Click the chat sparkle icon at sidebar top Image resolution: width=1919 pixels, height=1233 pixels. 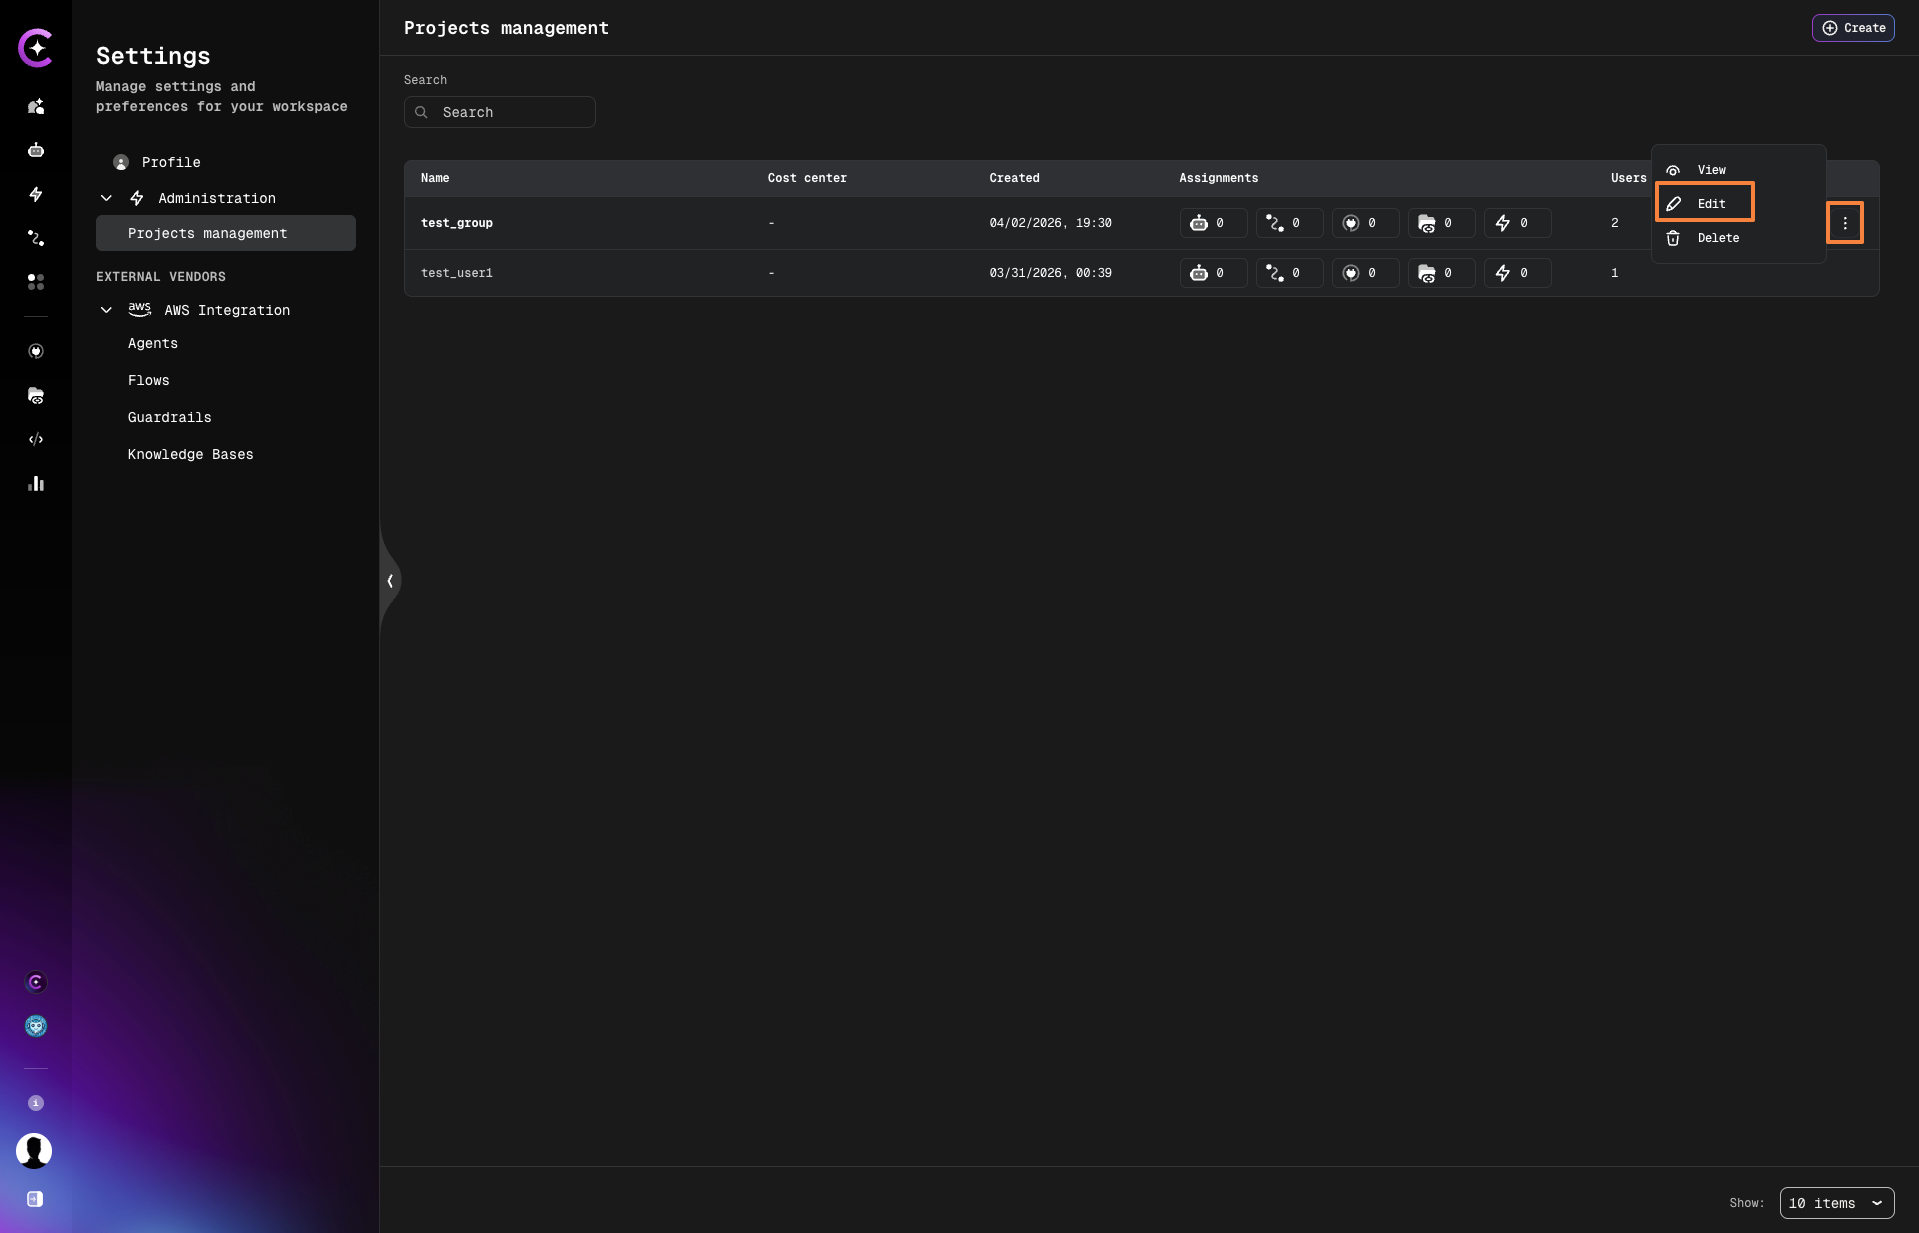pos(36,107)
